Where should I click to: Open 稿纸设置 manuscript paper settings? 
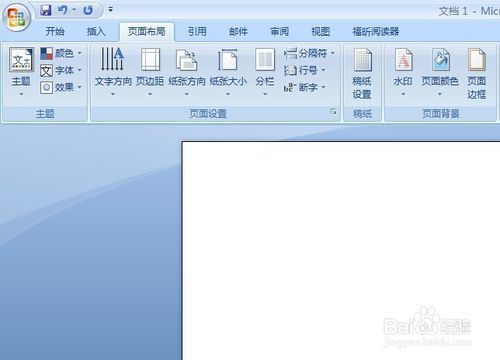[362, 73]
